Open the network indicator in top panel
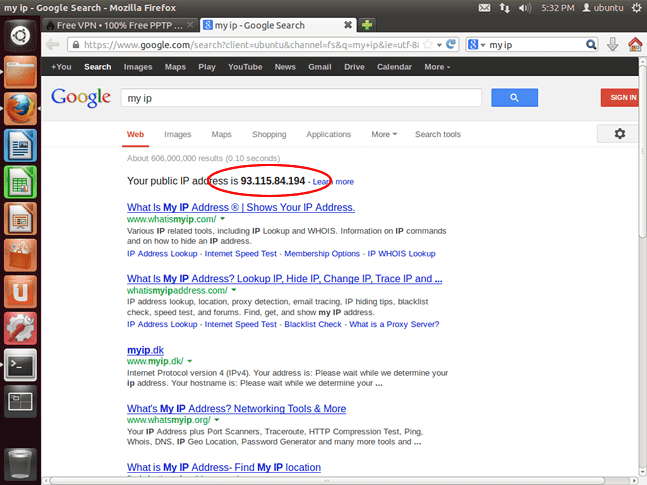This screenshot has height=485, width=647. pyautogui.click(x=505, y=8)
